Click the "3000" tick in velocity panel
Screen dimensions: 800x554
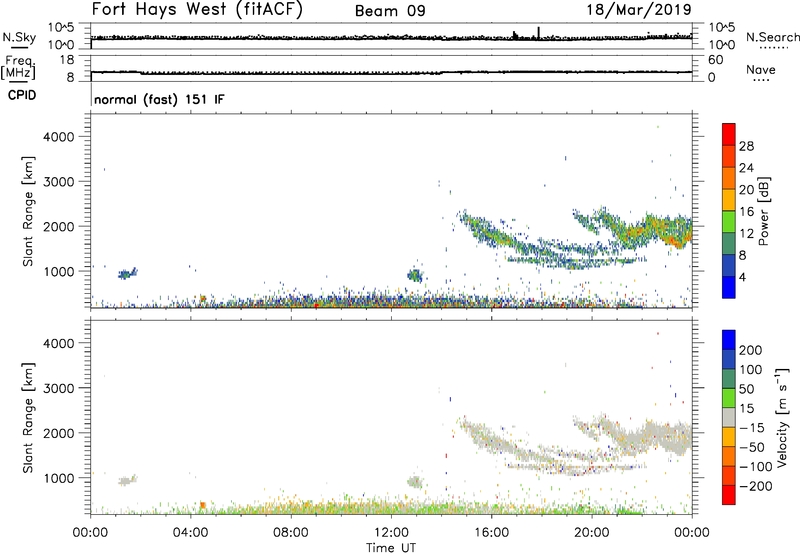[x=59, y=388]
